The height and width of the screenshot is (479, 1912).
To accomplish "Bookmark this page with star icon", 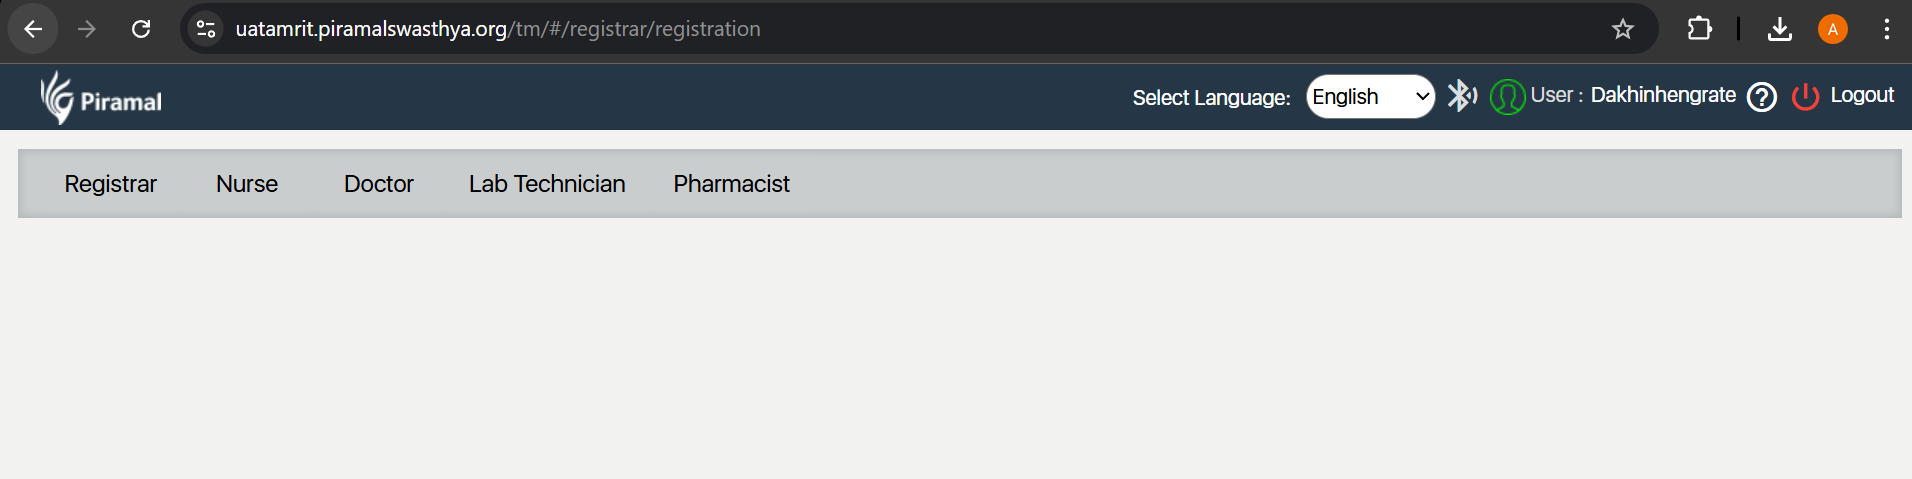I will click(x=1622, y=29).
